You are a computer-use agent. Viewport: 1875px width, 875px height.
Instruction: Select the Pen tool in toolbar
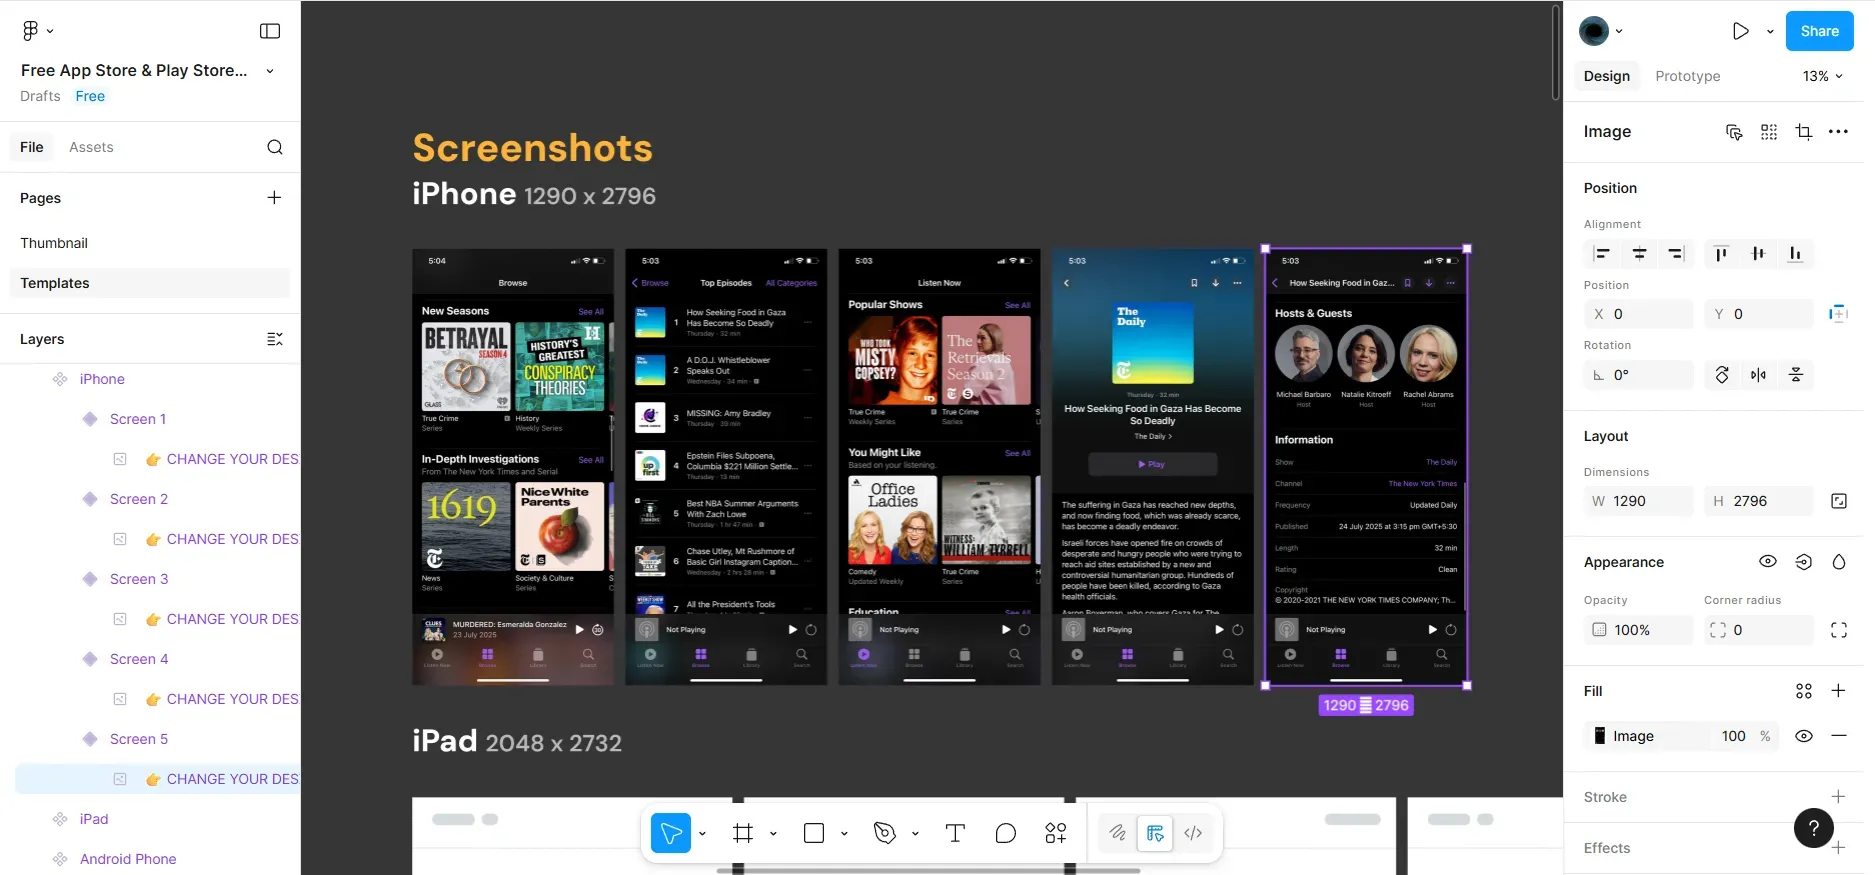coord(885,833)
